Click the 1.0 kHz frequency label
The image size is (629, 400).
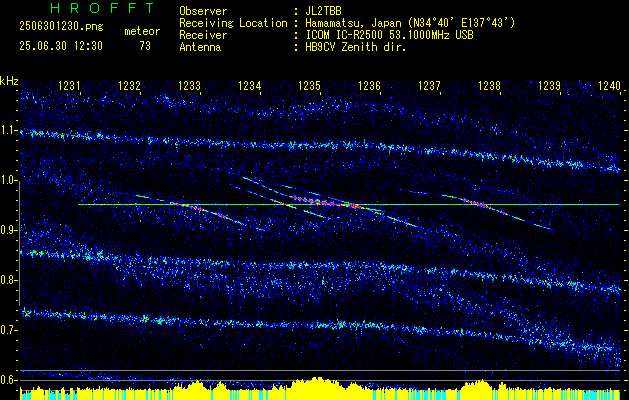click(9, 181)
